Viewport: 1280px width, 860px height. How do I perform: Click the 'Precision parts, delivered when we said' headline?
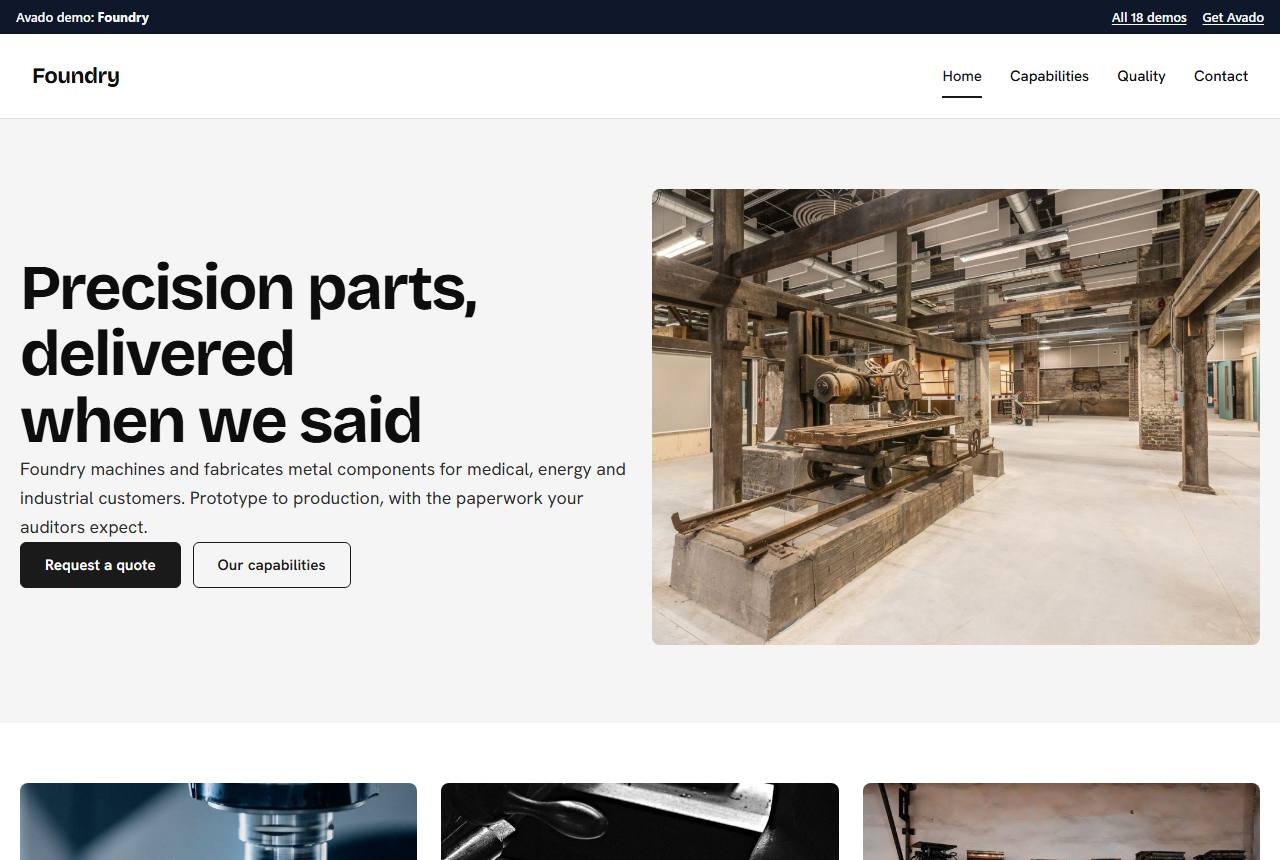[x=249, y=353]
